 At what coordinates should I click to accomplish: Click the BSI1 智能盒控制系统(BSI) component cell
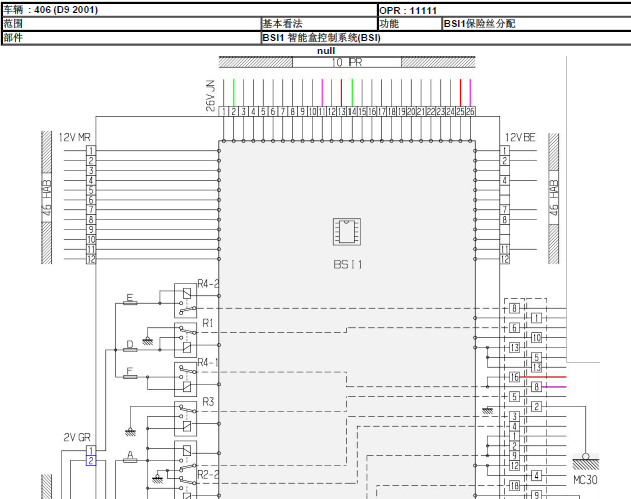tap(446, 37)
